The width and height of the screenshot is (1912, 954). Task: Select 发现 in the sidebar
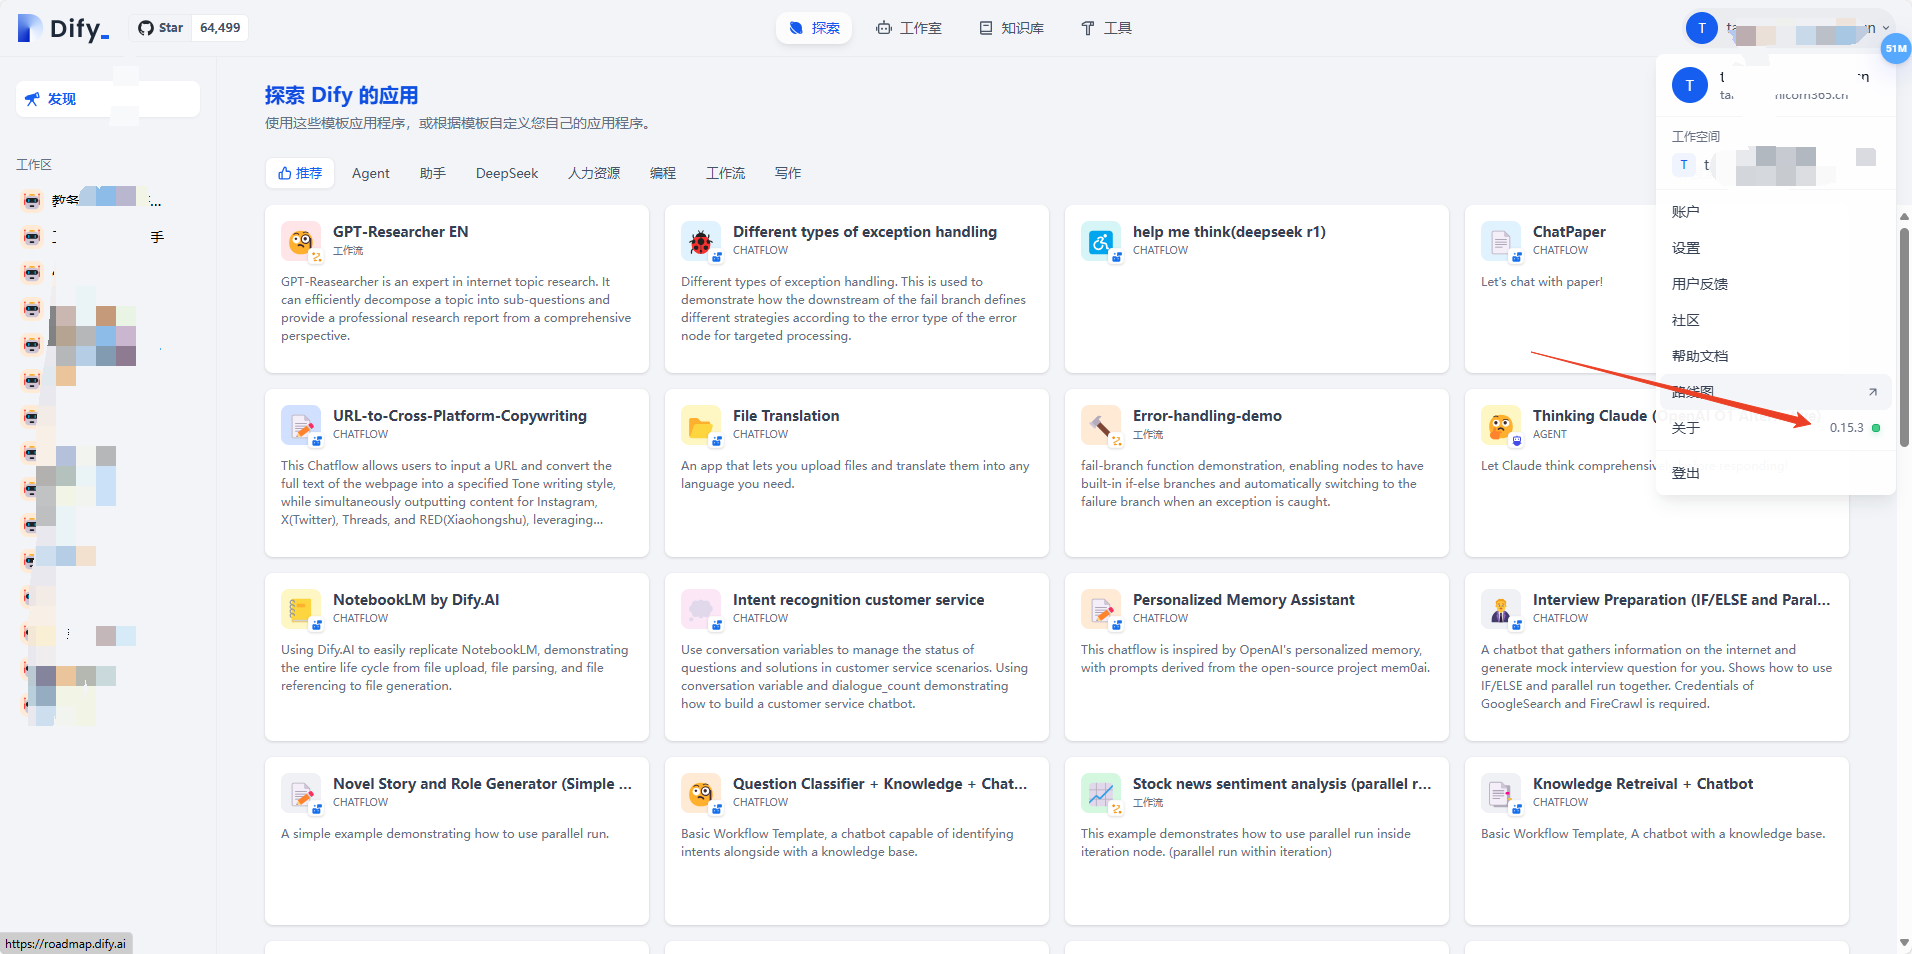tap(108, 99)
